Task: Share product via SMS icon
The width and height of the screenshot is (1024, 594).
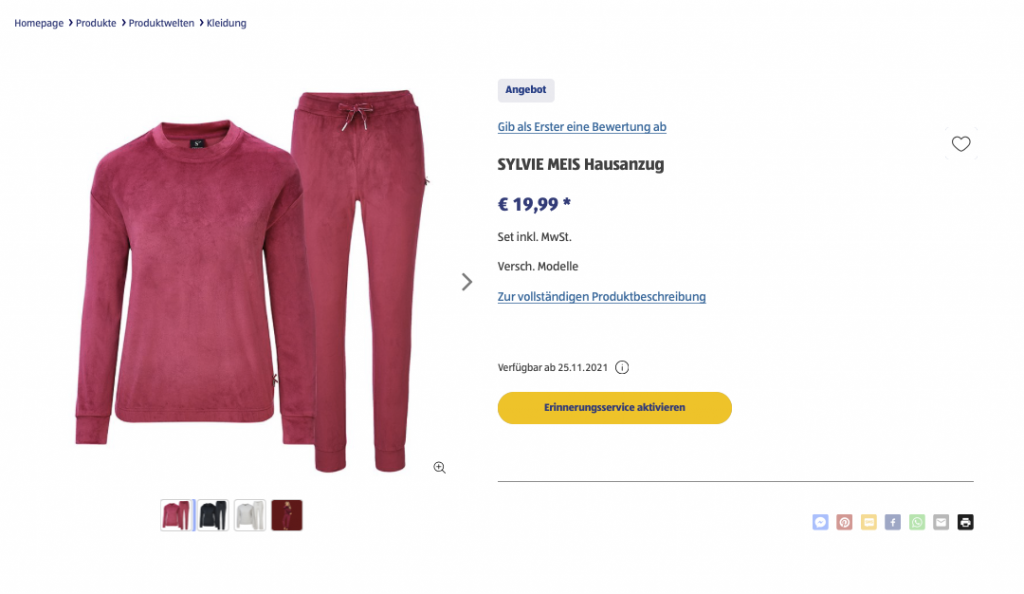Action: tap(869, 522)
